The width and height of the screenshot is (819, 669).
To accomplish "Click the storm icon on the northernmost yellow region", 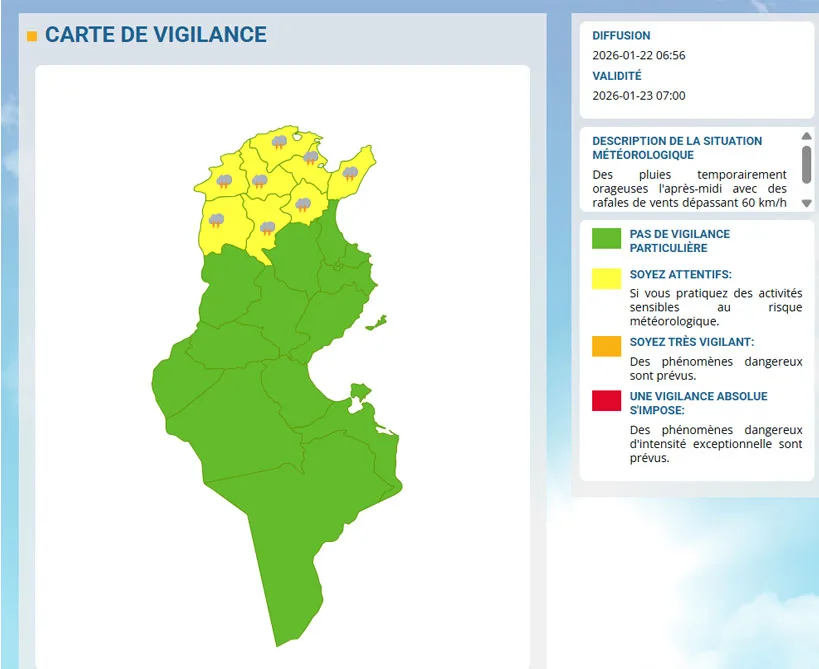I will (x=279, y=142).
